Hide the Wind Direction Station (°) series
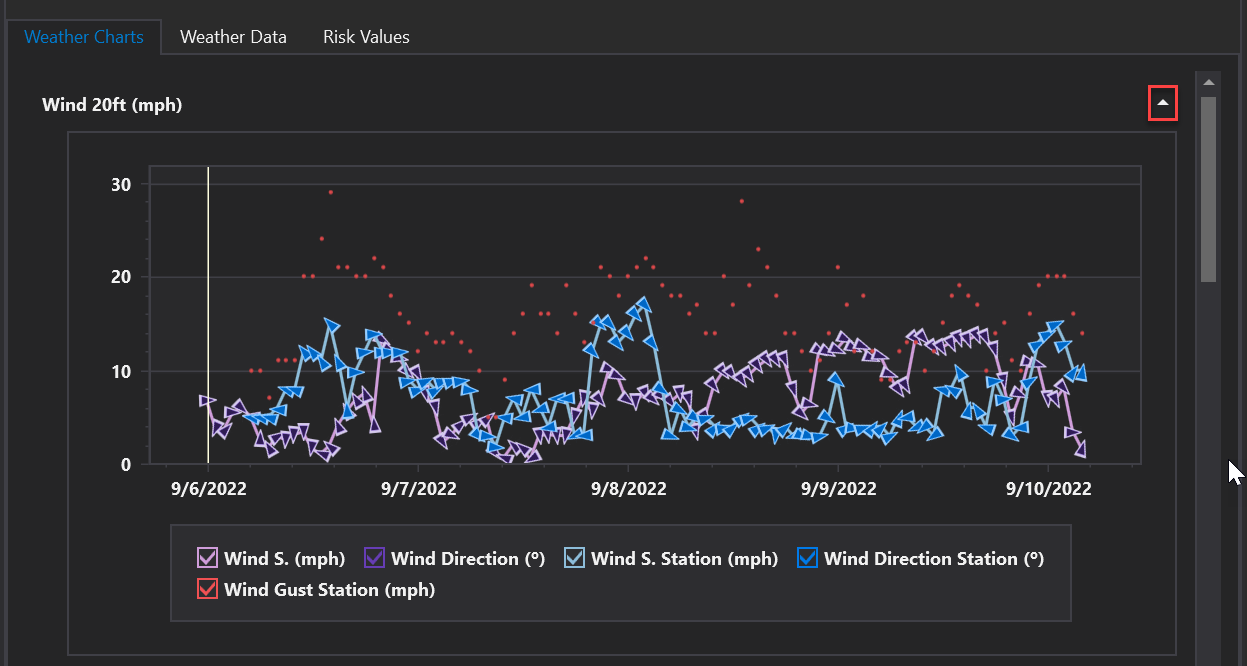 808,558
